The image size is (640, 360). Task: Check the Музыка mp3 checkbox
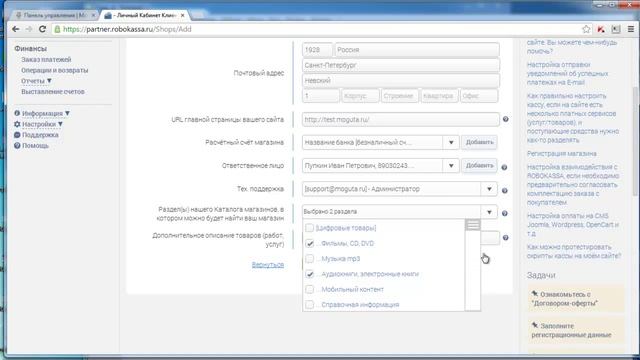[309, 259]
